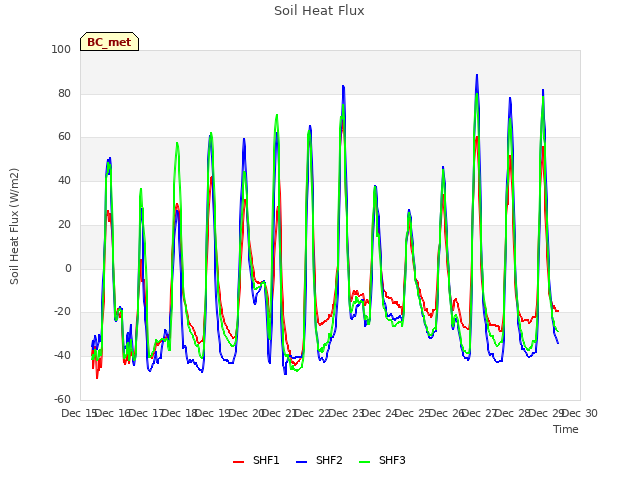The width and height of the screenshot is (640, 480).
Task: Click the 0 y-axis tick label
Action: (x=68, y=269)
